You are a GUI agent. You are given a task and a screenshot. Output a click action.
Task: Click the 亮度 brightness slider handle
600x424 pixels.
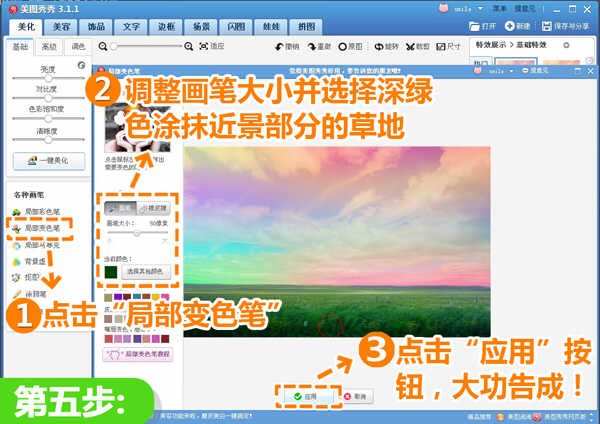[x=48, y=78]
